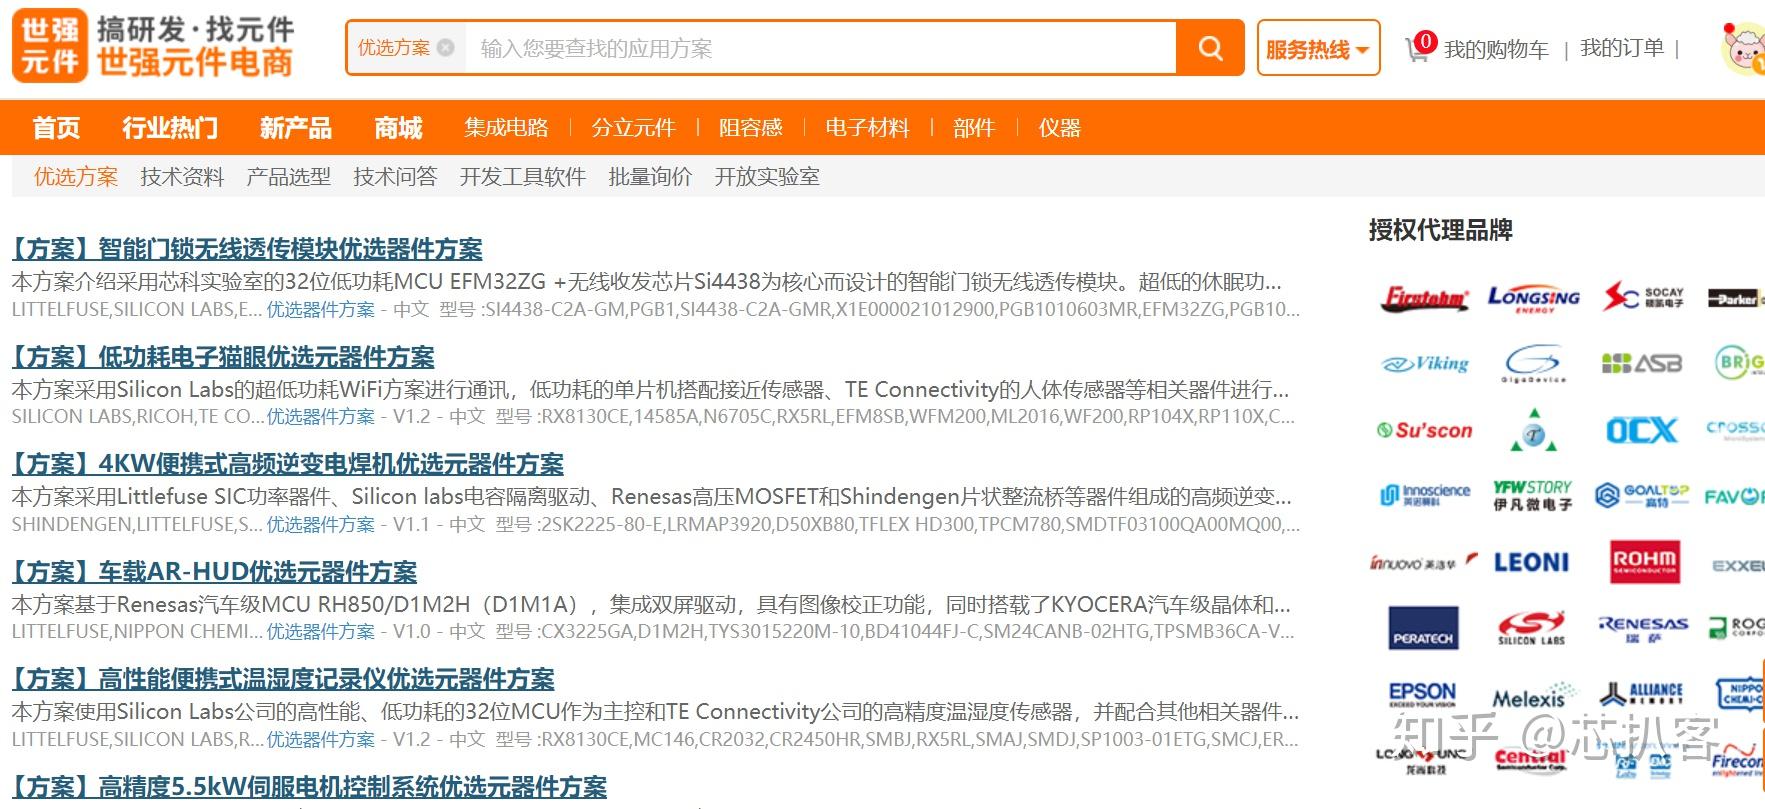
Task: Select the SOCAY brand logo
Action: tap(1644, 297)
